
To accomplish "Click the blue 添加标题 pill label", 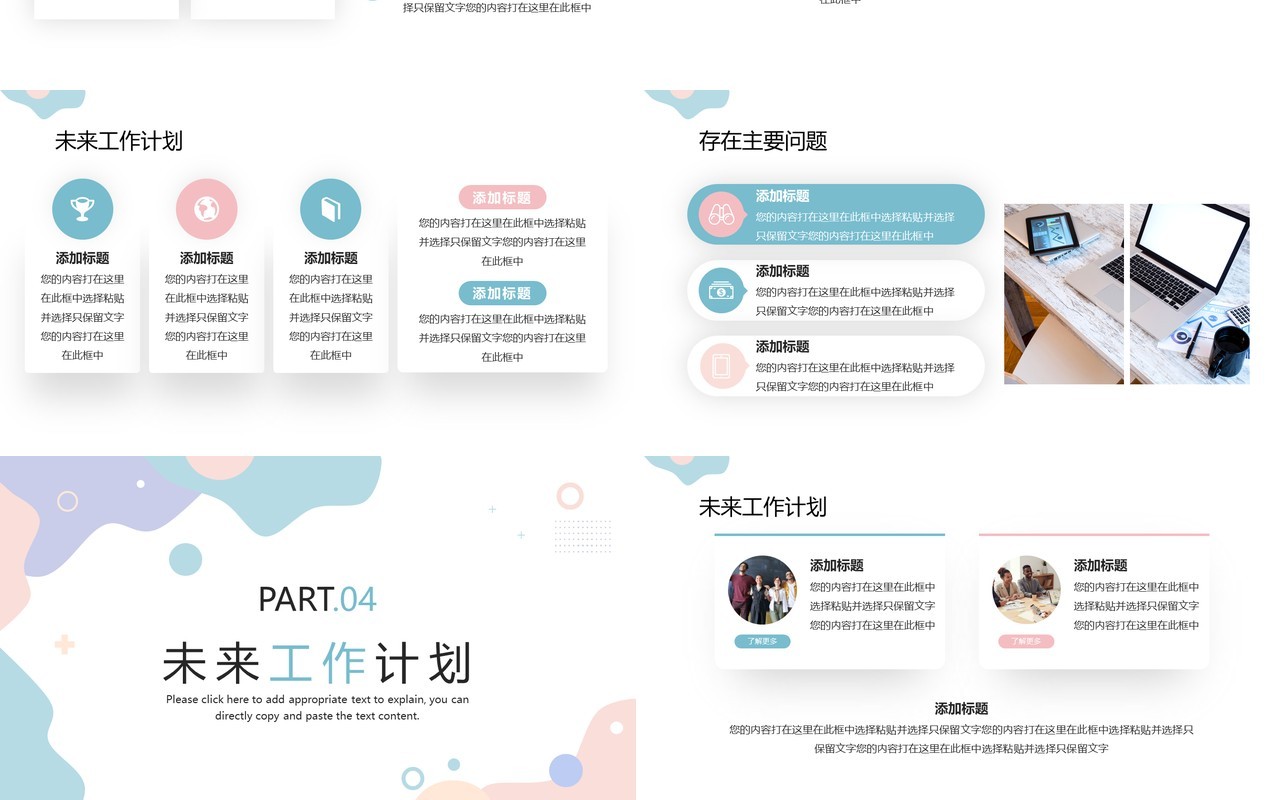I will coord(502,293).
